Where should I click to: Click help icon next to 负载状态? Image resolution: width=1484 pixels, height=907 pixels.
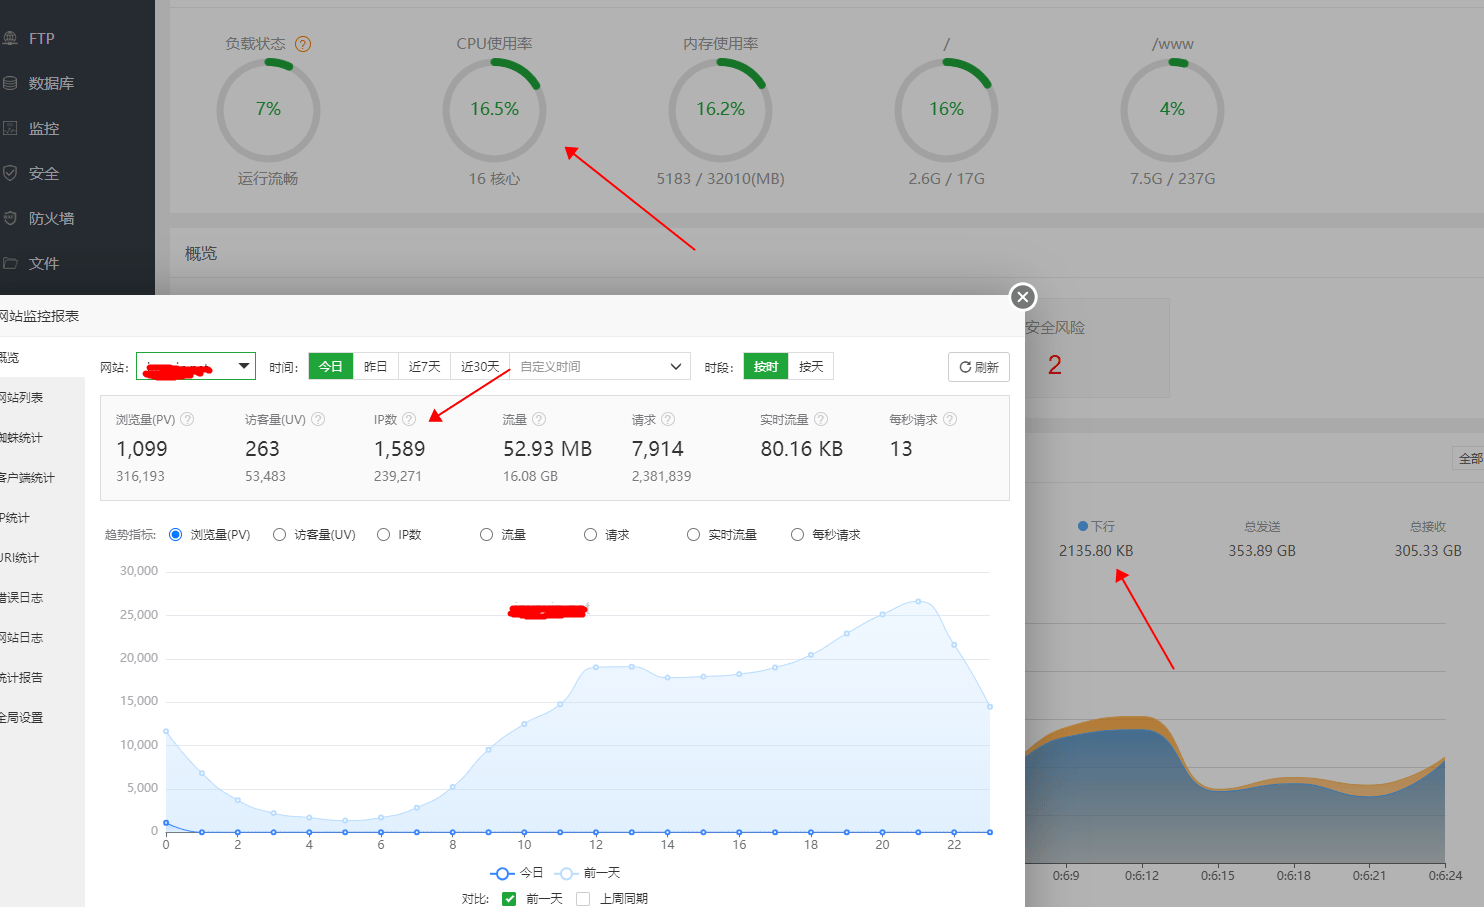(x=303, y=44)
